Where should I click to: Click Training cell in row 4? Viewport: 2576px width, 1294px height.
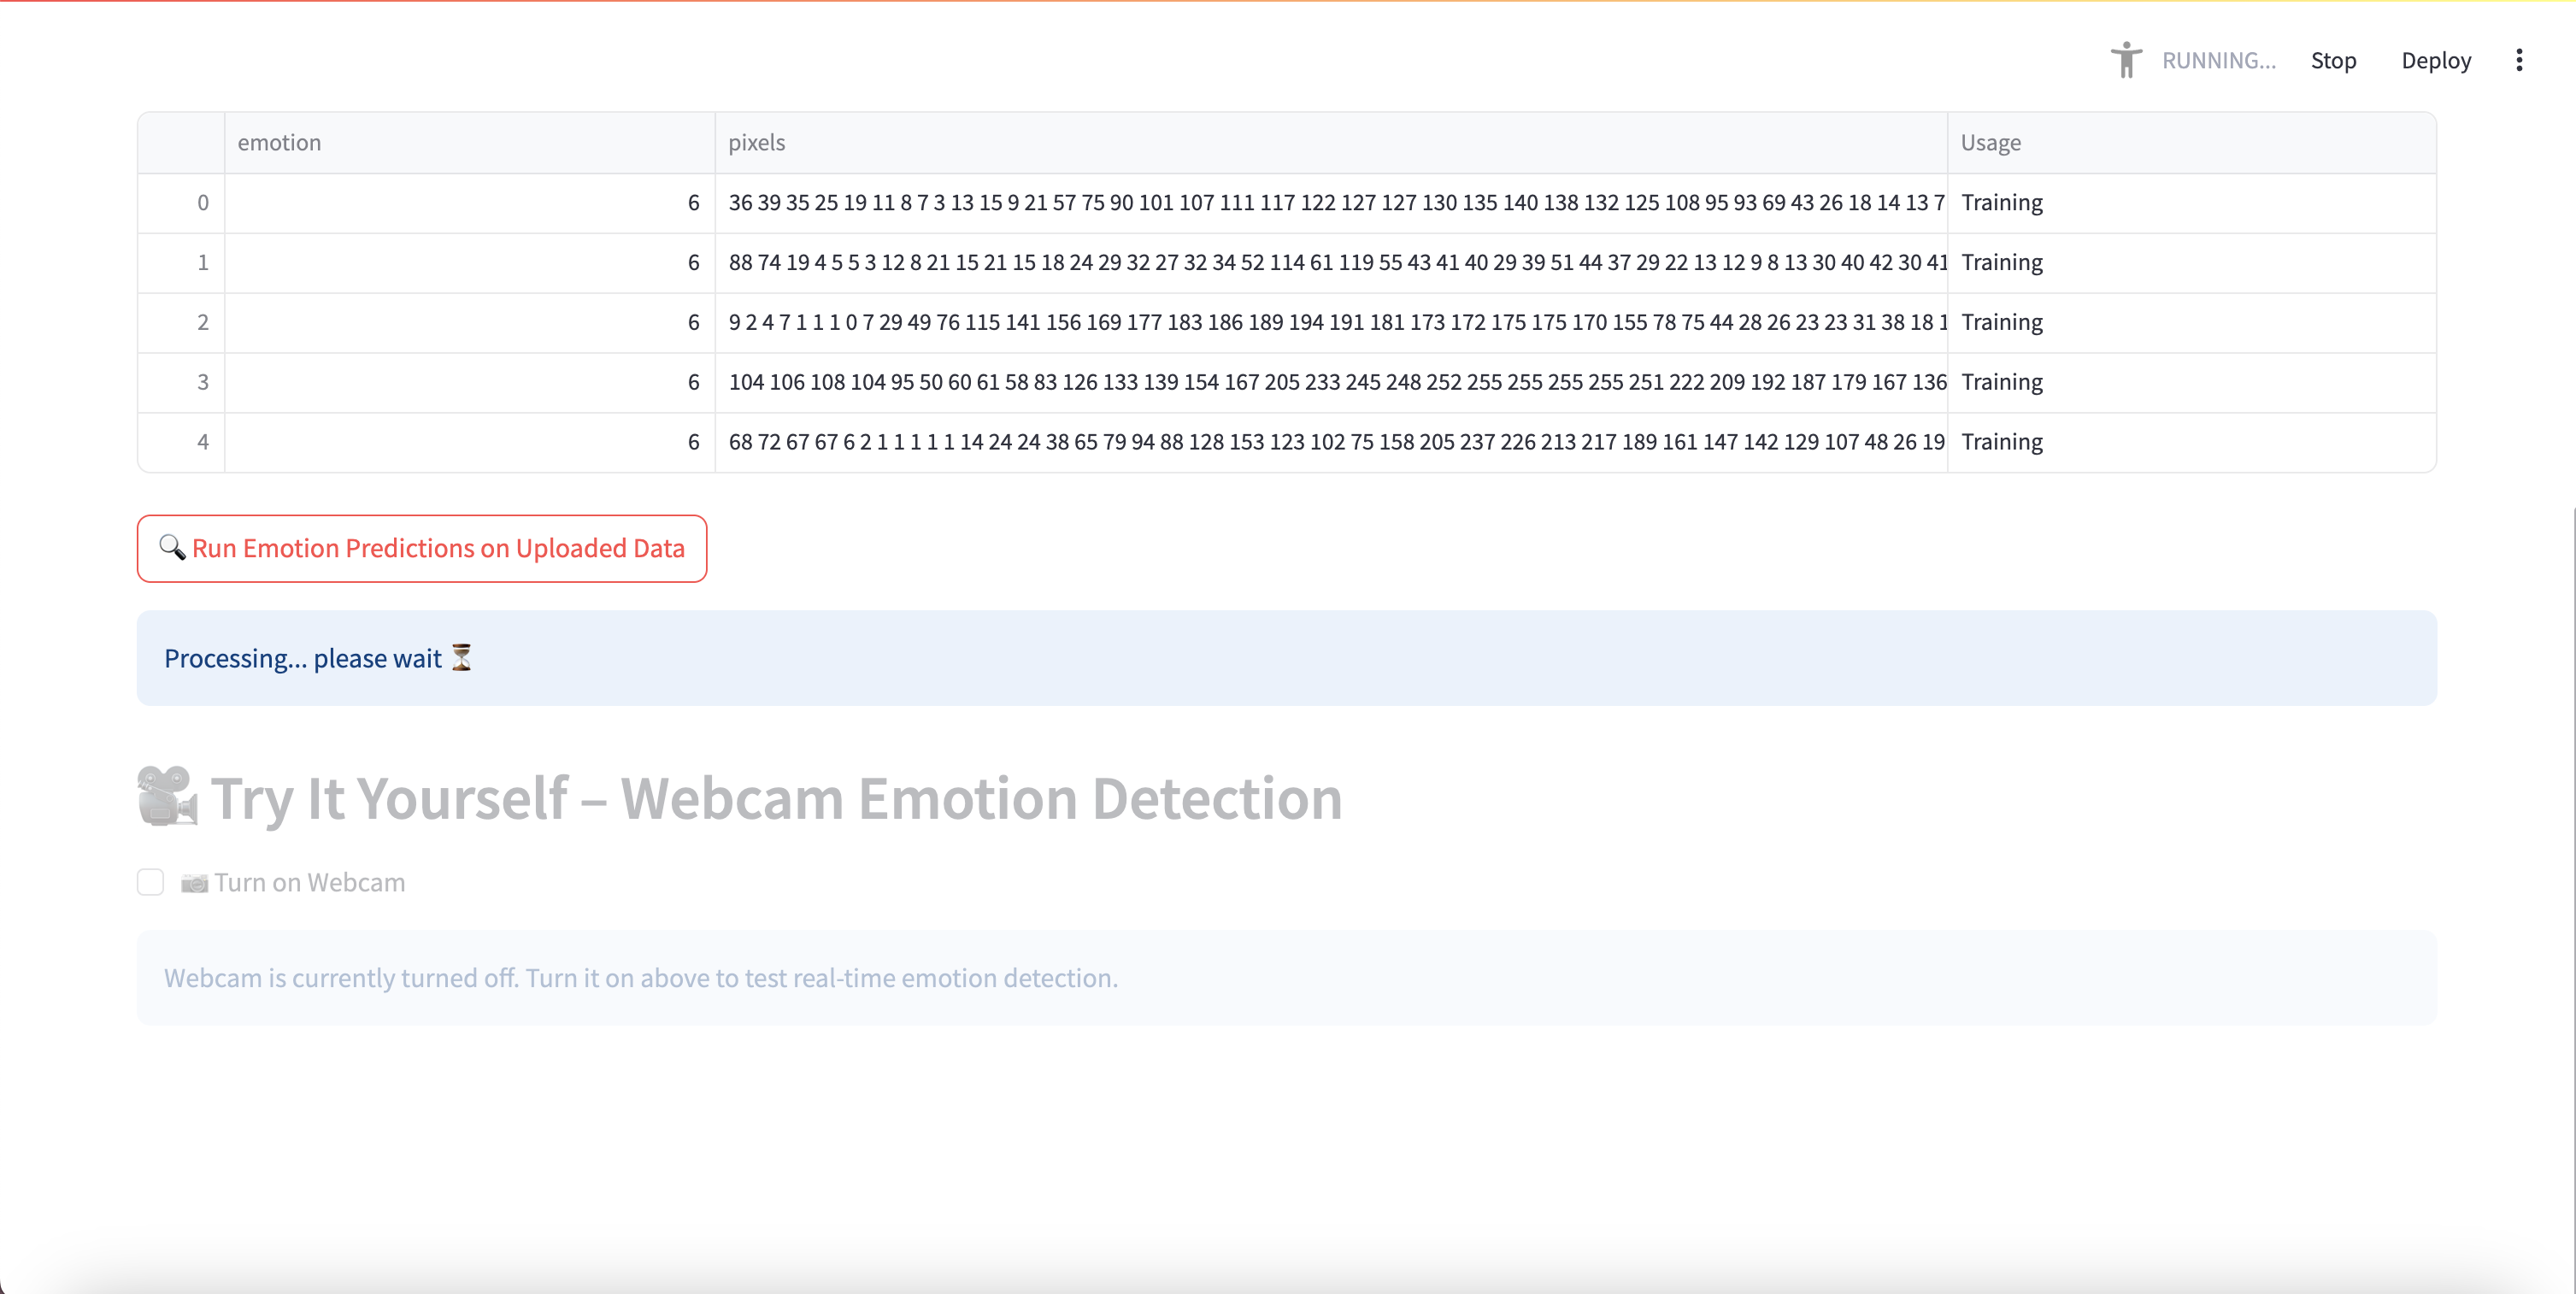[x=2001, y=442]
